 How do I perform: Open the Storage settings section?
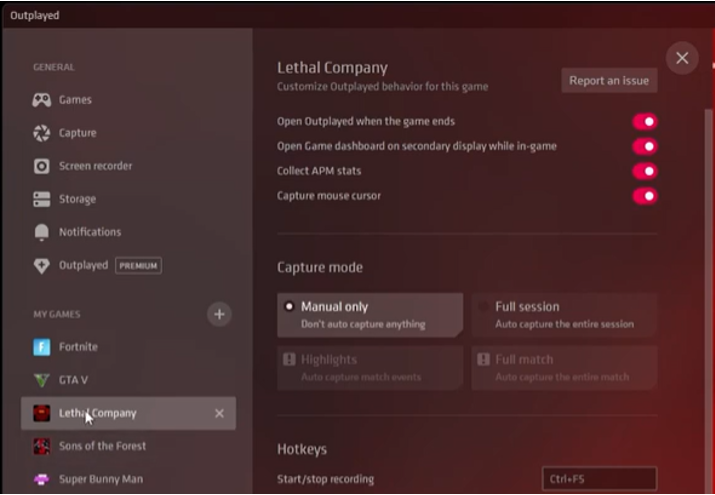point(129,199)
